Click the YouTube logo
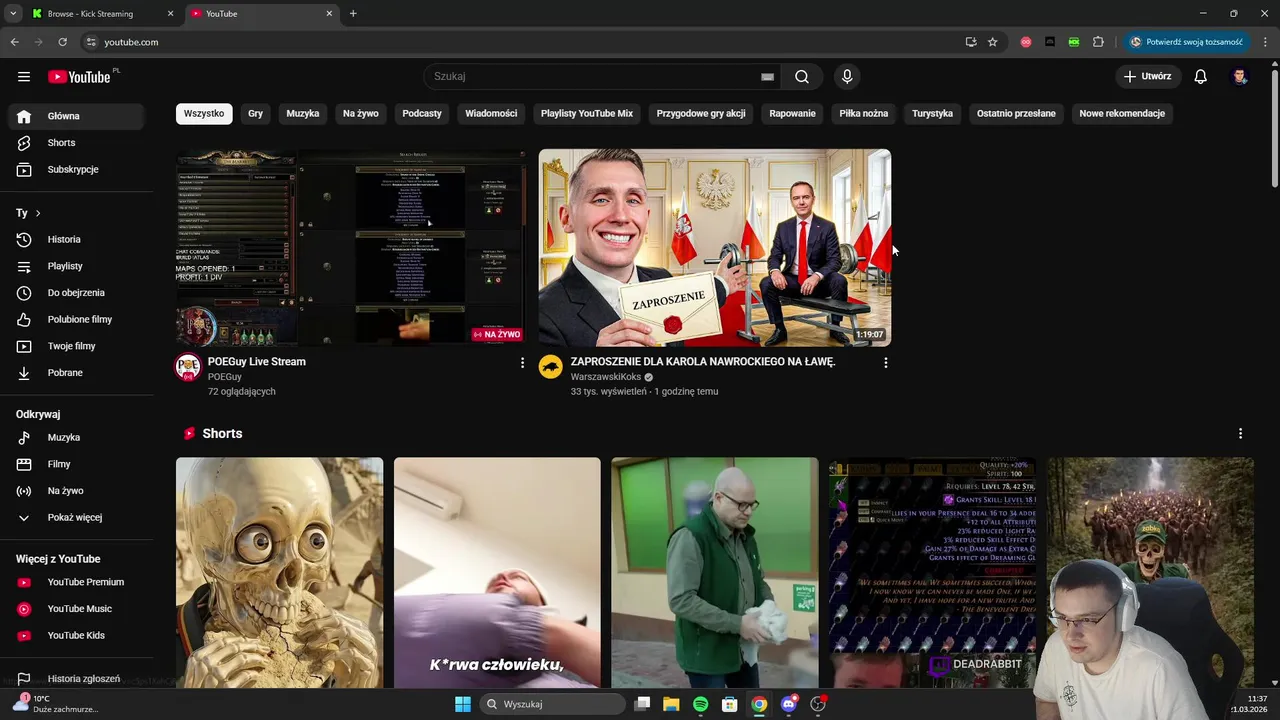This screenshot has width=1280, height=720. (80, 77)
